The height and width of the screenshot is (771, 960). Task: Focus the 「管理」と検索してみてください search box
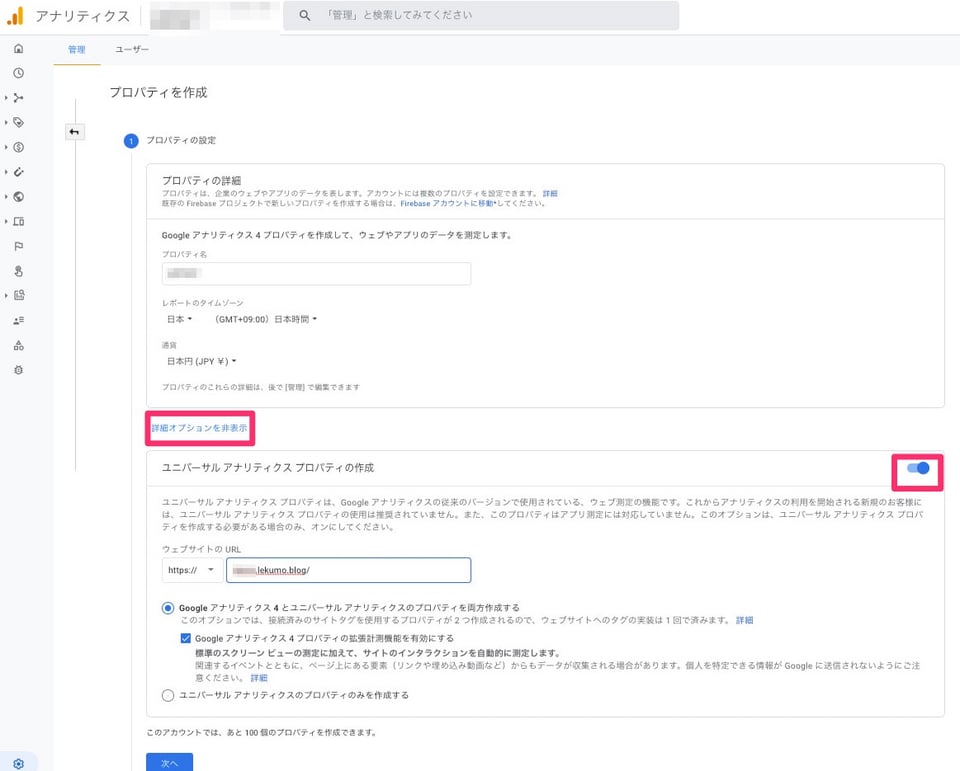(x=481, y=15)
